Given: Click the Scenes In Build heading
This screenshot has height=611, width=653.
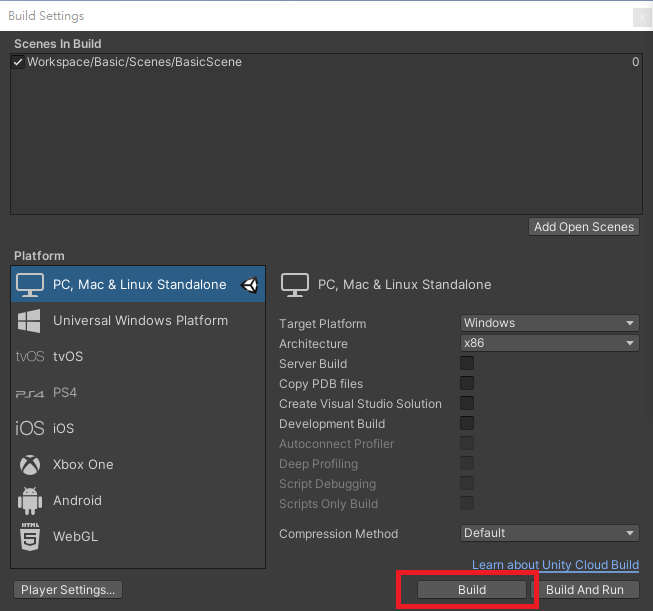Looking at the screenshot, I should click(57, 44).
